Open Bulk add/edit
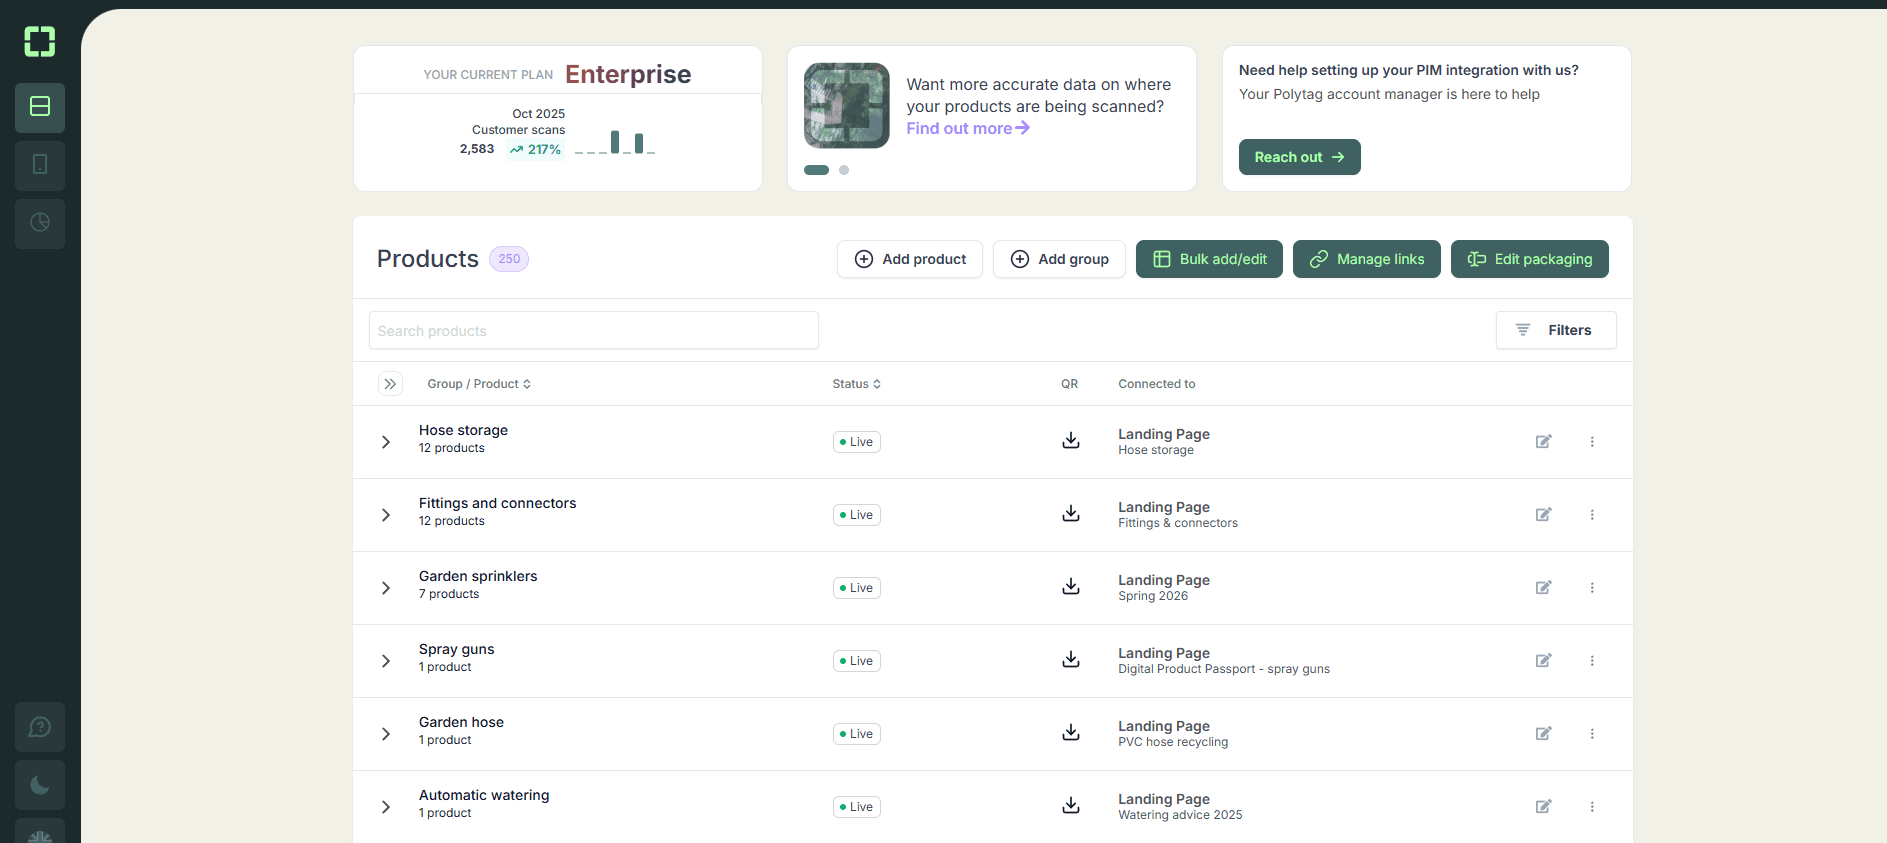This screenshot has width=1887, height=843. click(x=1209, y=259)
